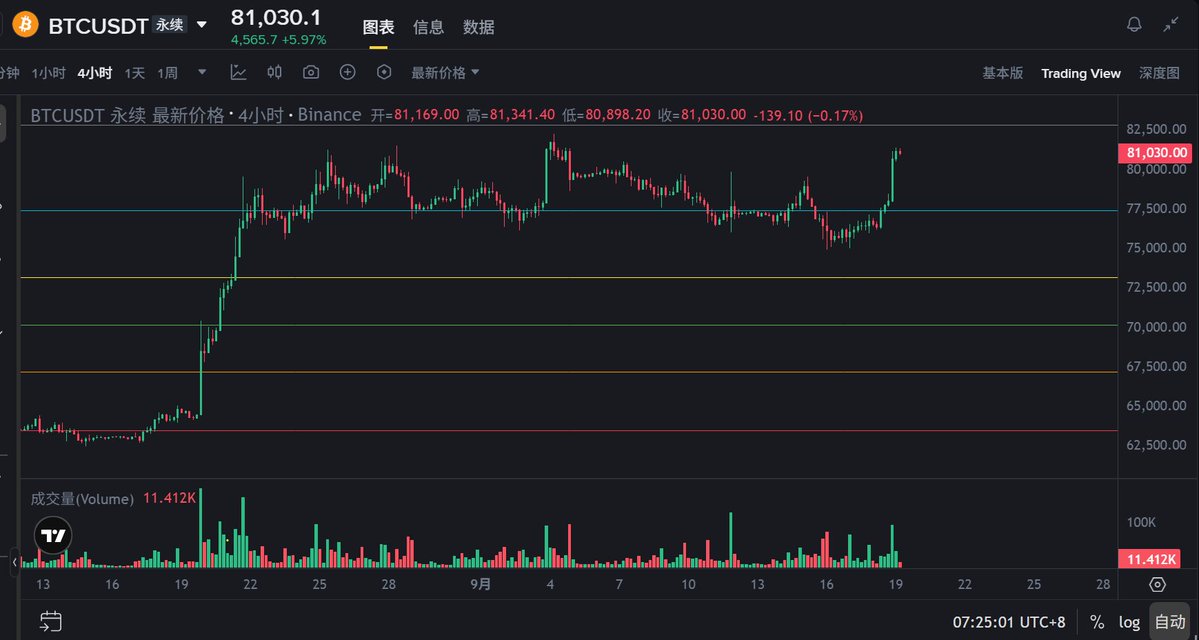Click the 成交量(Volume) indicator label
This screenshot has height=640, width=1199.
(x=82, y=499)
